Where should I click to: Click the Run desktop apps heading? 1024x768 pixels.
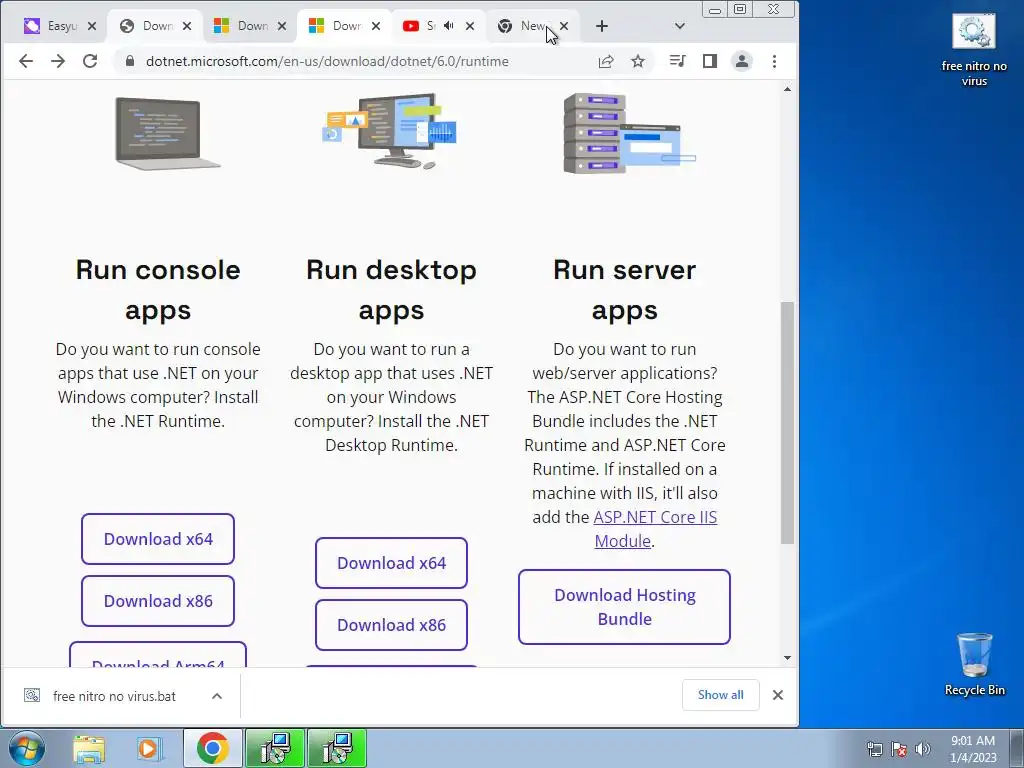click(391, 289)
